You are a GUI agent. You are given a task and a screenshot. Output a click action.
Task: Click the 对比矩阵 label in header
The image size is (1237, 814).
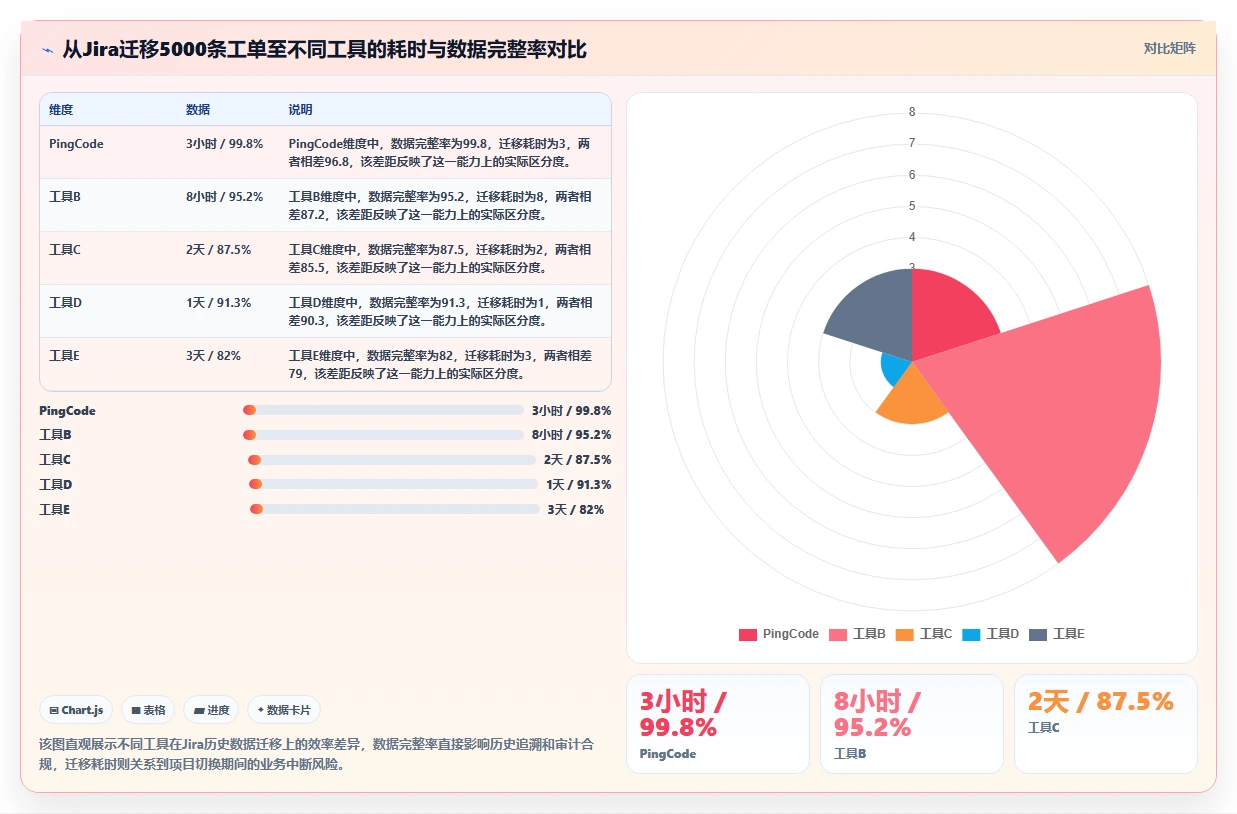point(1169,48)
